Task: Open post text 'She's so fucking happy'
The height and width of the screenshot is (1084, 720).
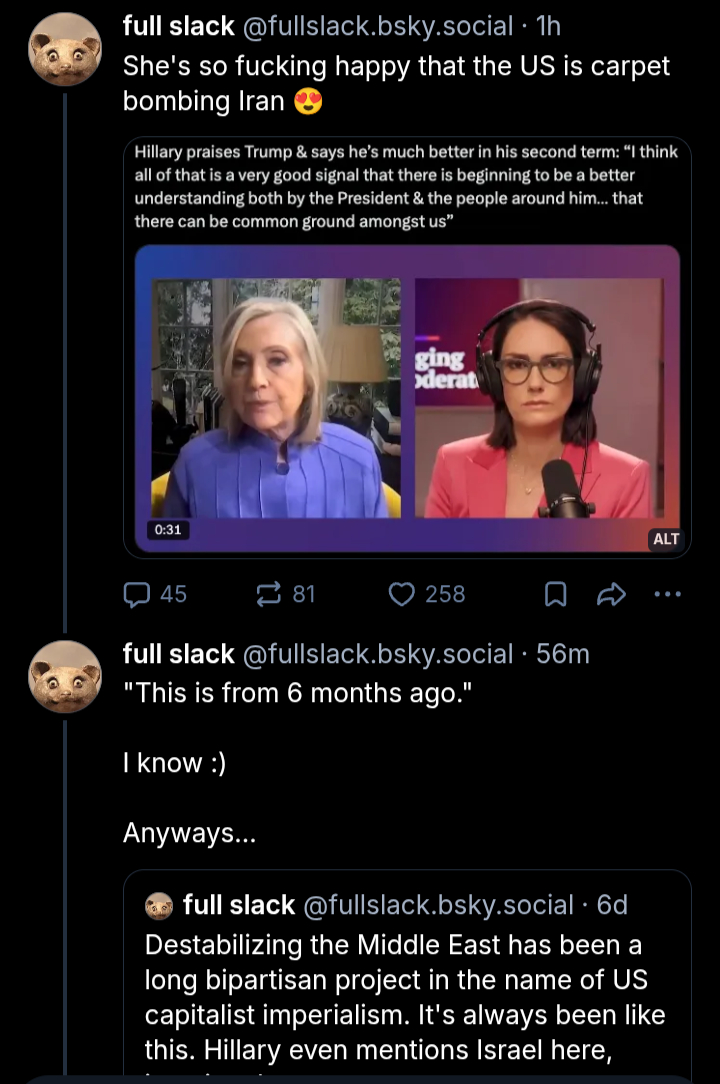Action: coord(396,84)
